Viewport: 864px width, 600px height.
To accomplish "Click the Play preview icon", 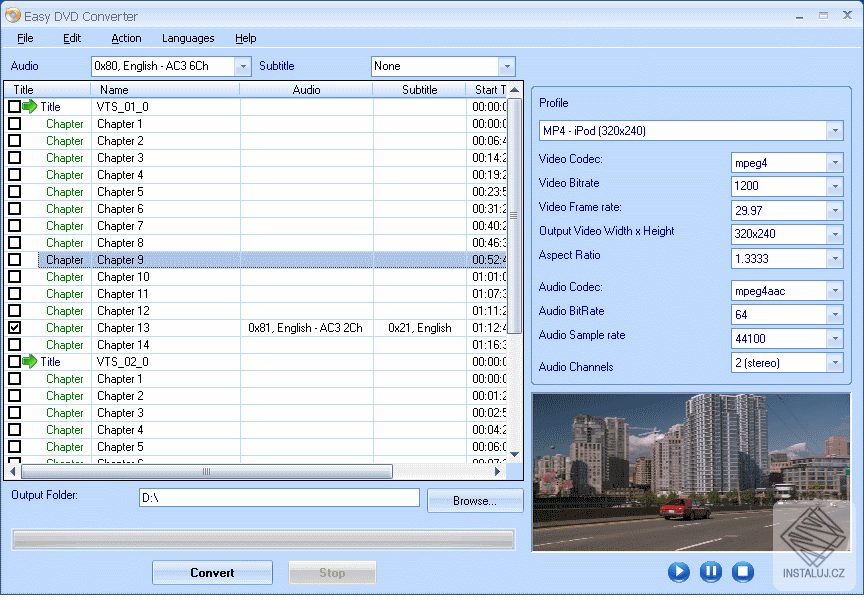I will click(x=679, y=572).
